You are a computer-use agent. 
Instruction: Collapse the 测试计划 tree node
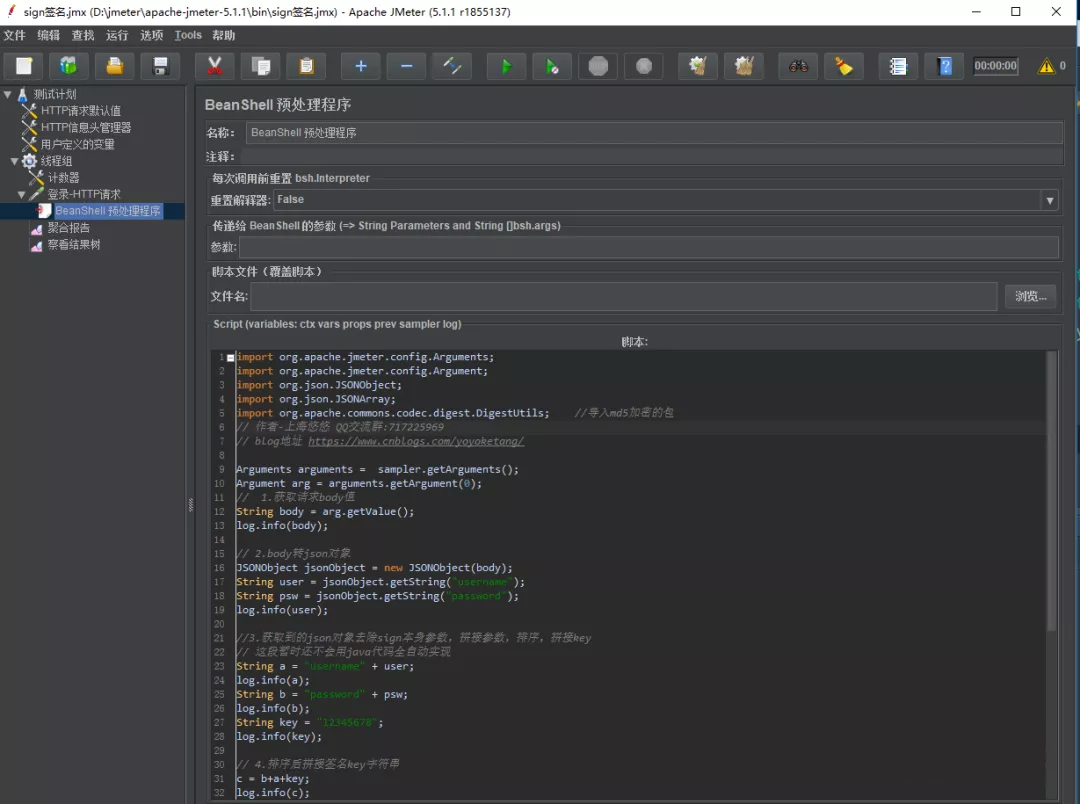[8, 94]
